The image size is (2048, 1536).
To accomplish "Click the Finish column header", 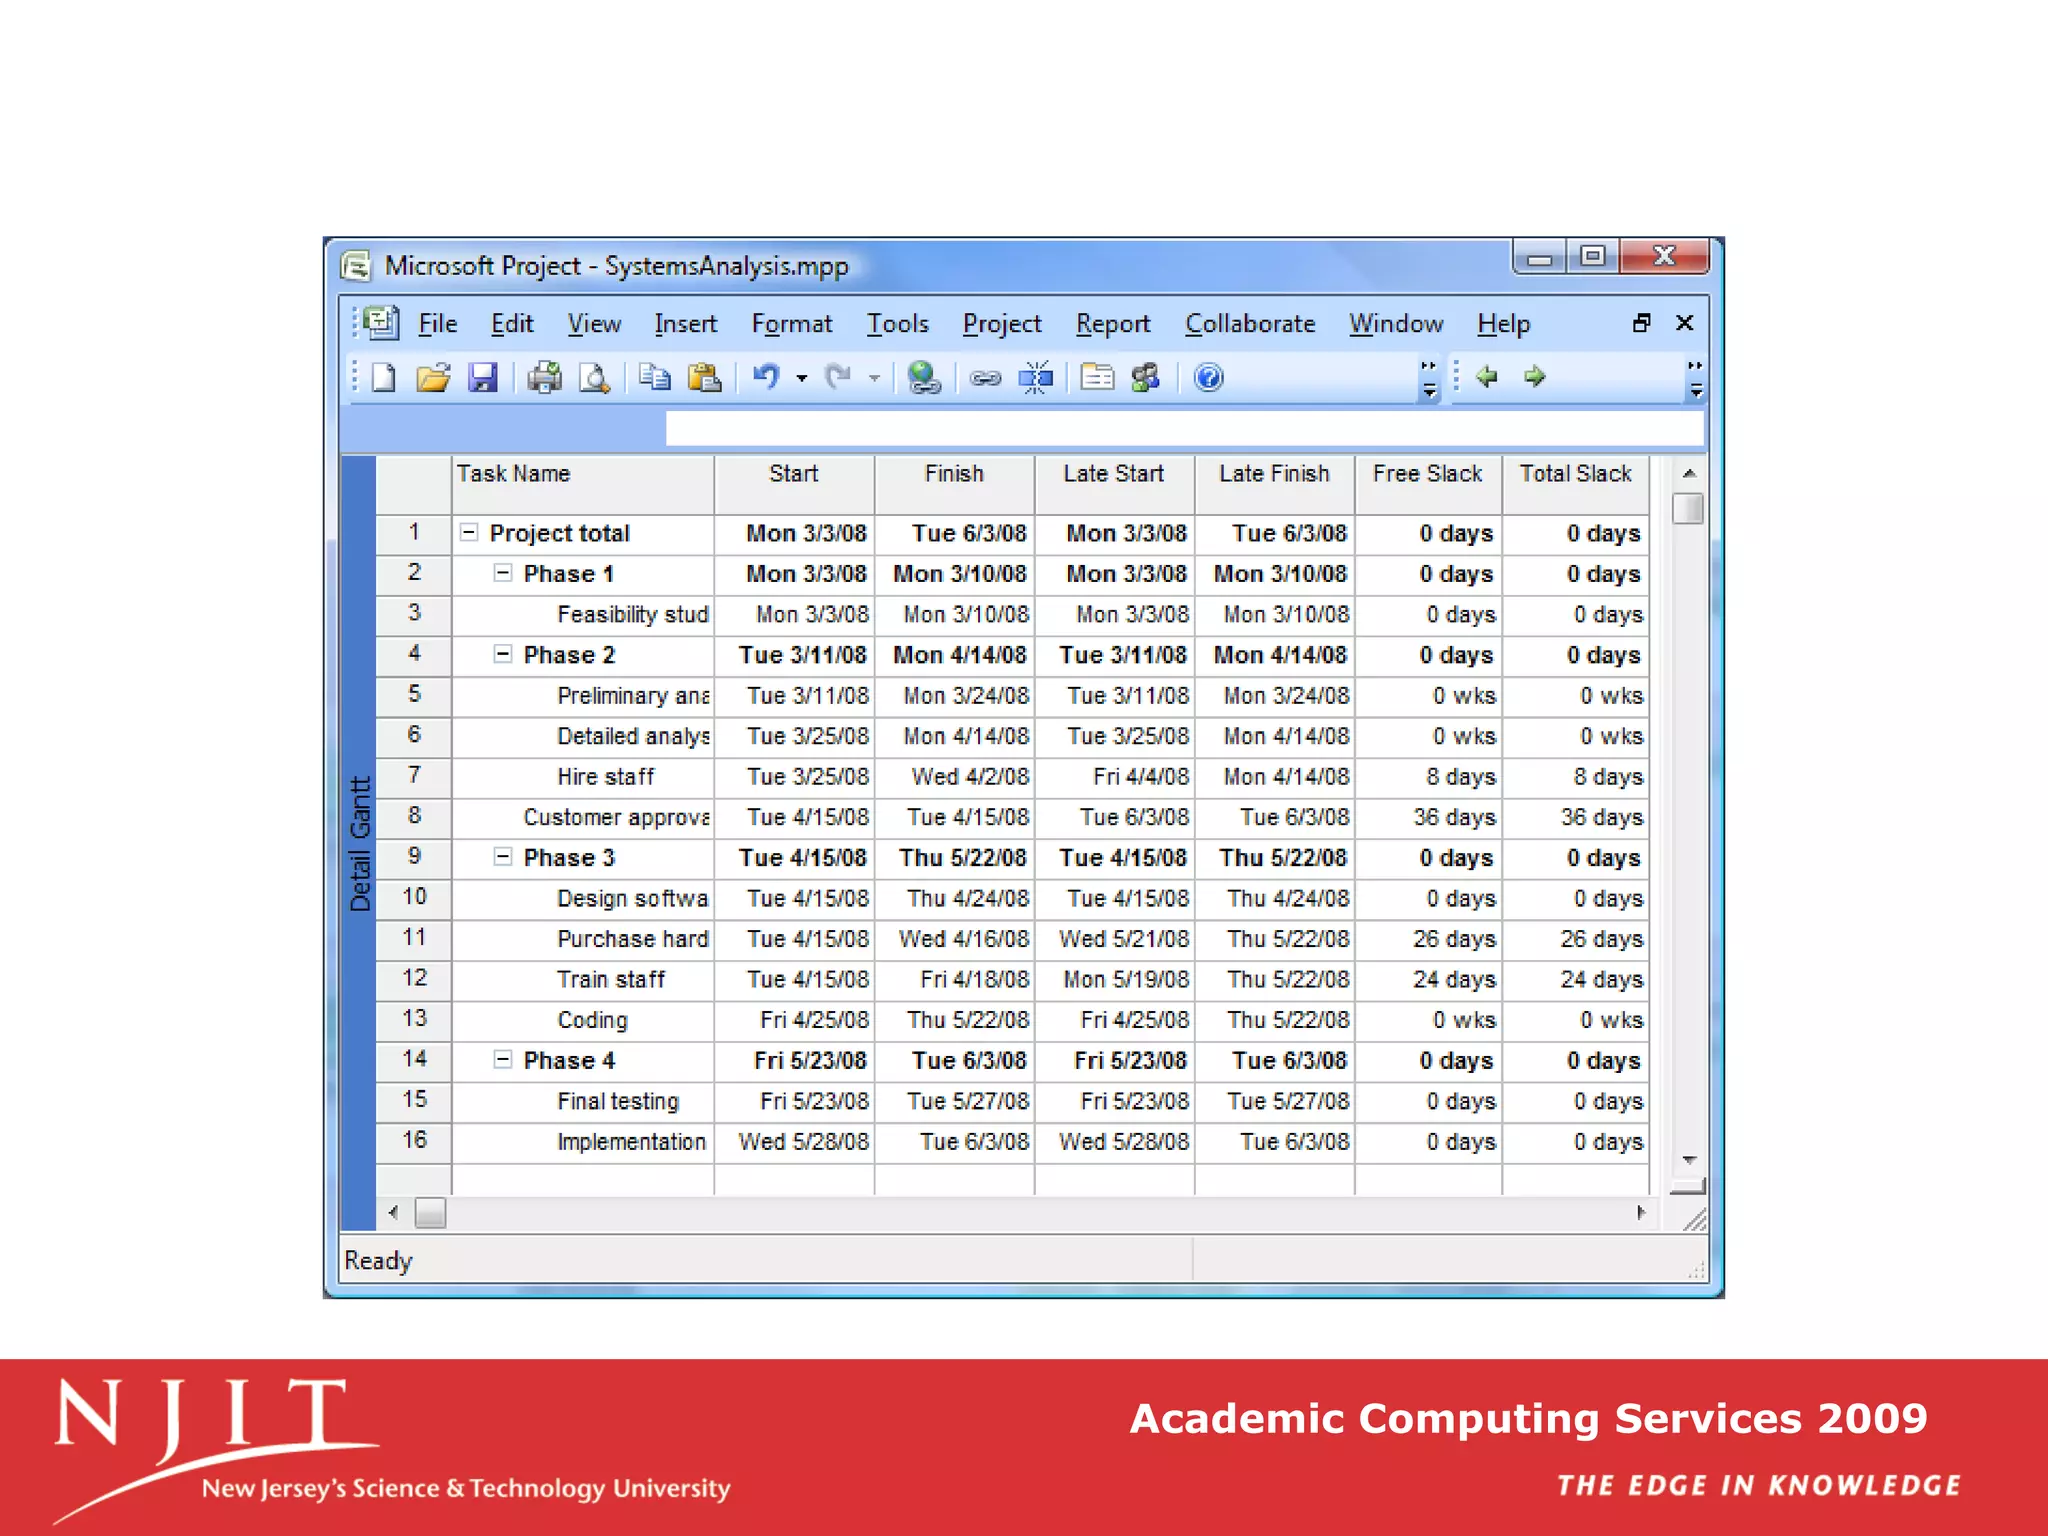I will click(954, 485).
